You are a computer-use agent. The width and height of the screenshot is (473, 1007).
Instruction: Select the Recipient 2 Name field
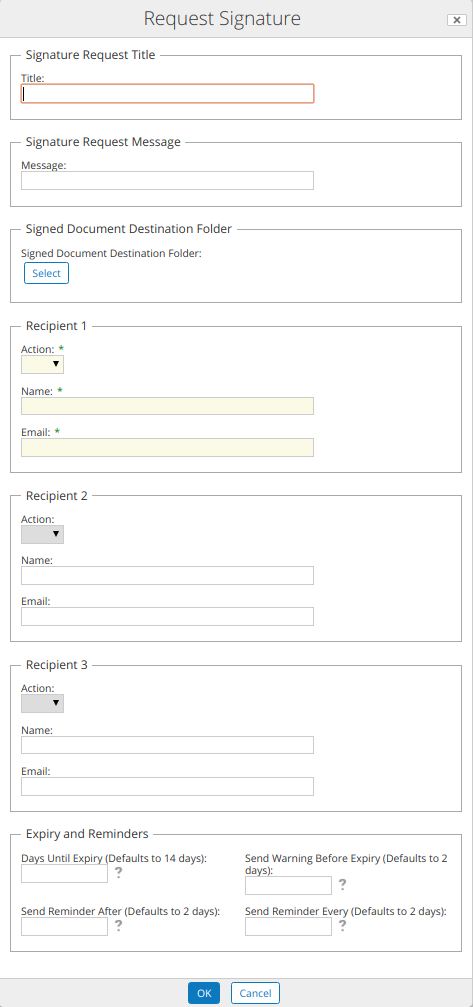168,575
